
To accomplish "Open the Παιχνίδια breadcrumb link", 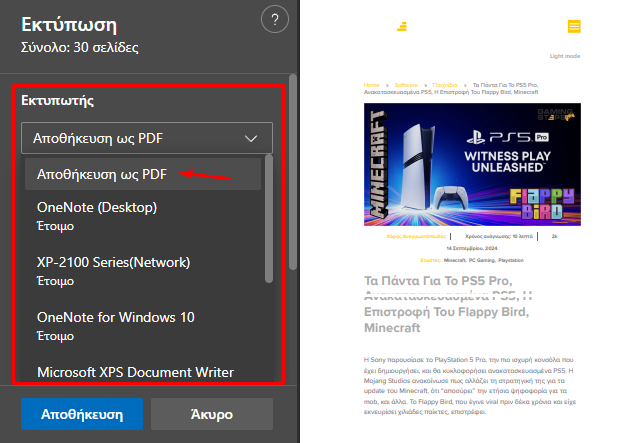I will [445, 85].
